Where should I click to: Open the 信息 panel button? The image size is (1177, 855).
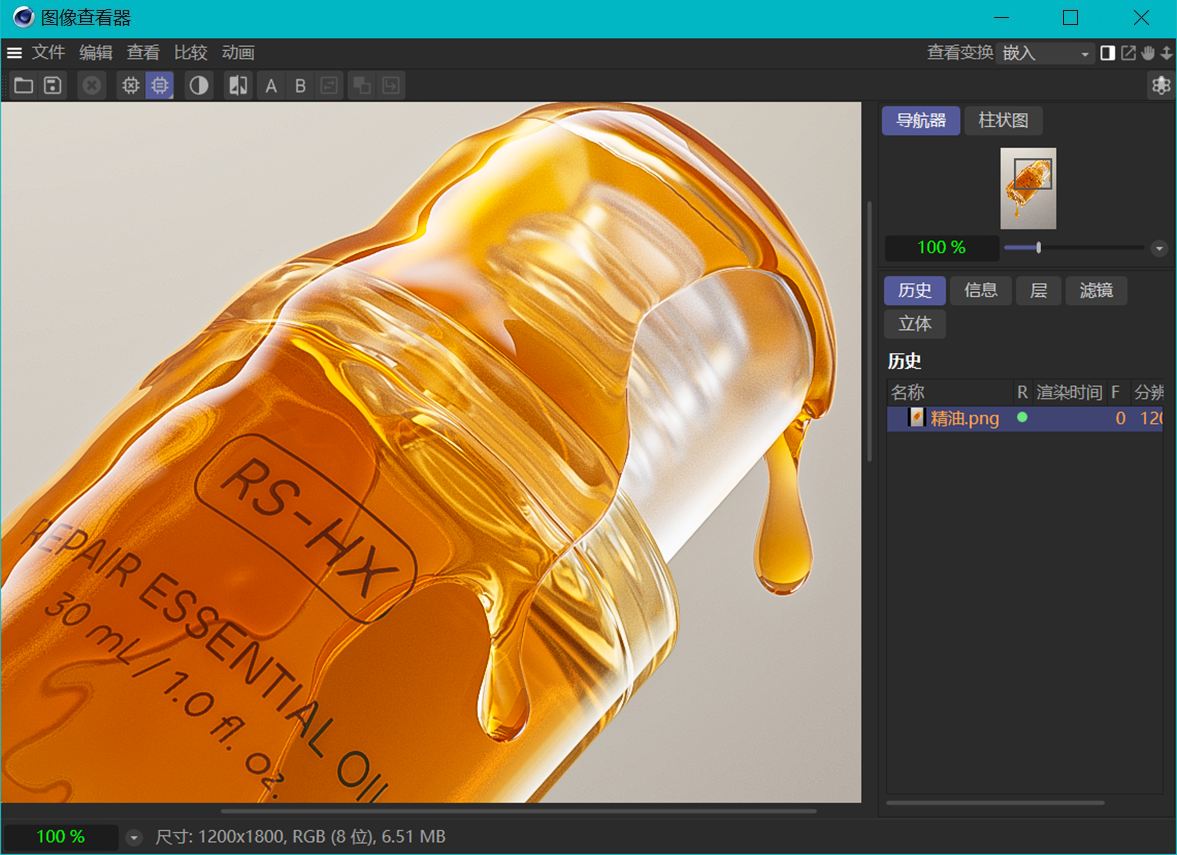tap(980, 291)
